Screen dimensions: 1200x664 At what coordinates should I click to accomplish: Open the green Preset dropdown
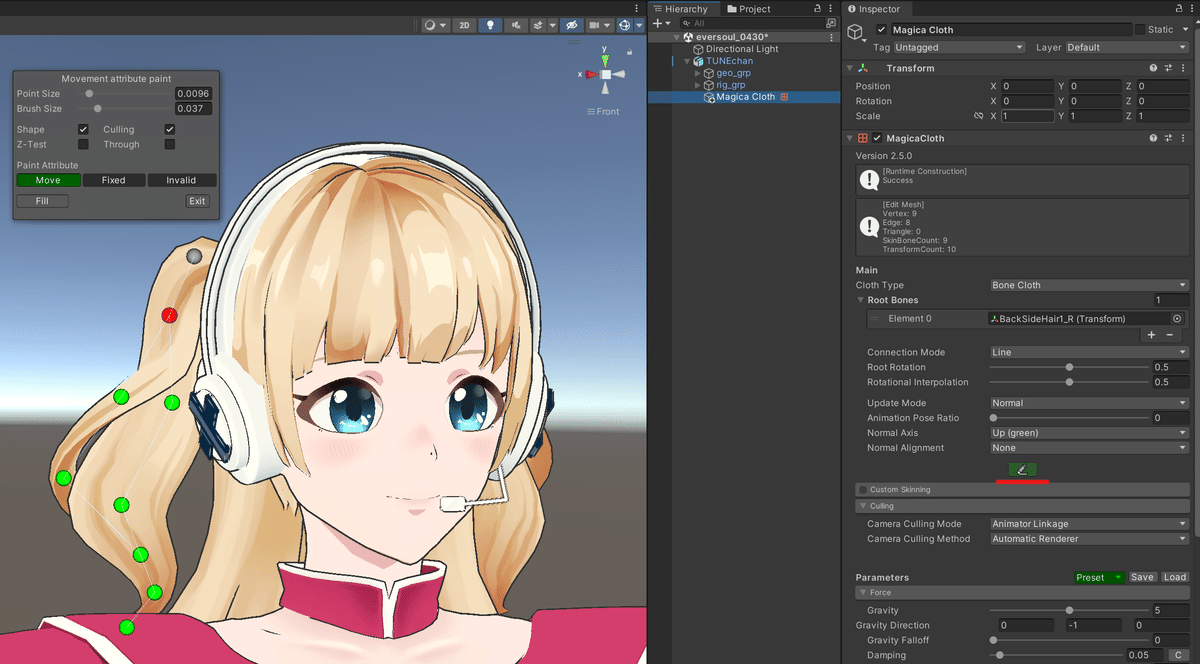tap(1098, 577)
